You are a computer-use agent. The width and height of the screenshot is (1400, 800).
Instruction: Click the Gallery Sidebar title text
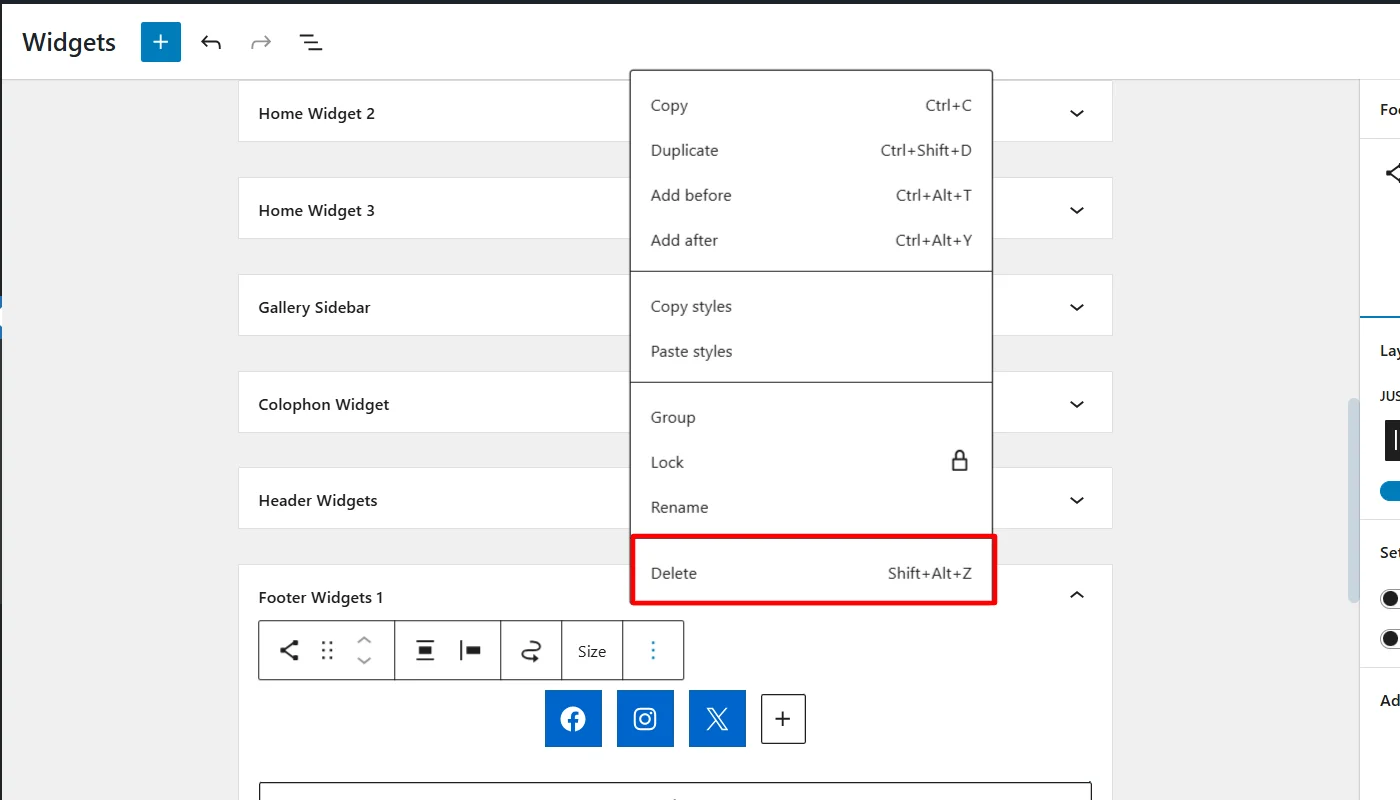(314, 307)
